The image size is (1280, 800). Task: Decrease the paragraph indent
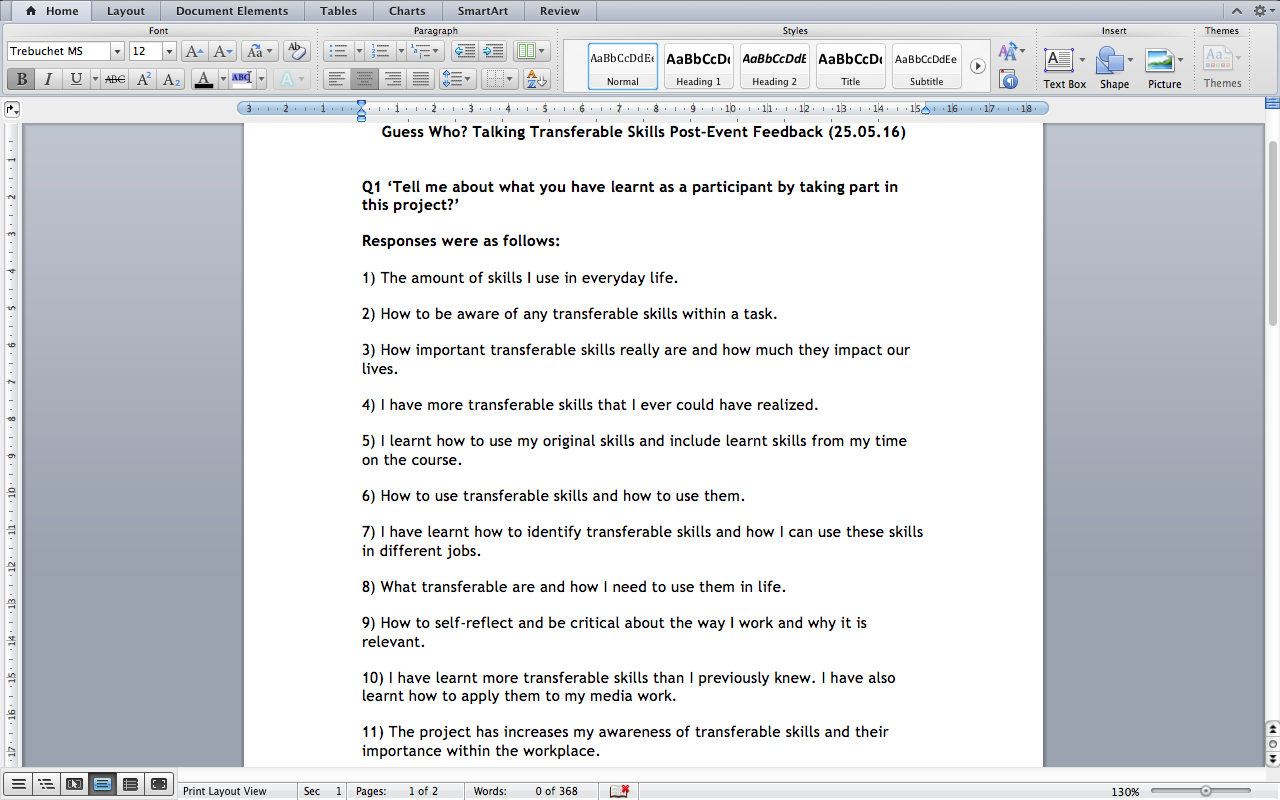tap(464, 51)
